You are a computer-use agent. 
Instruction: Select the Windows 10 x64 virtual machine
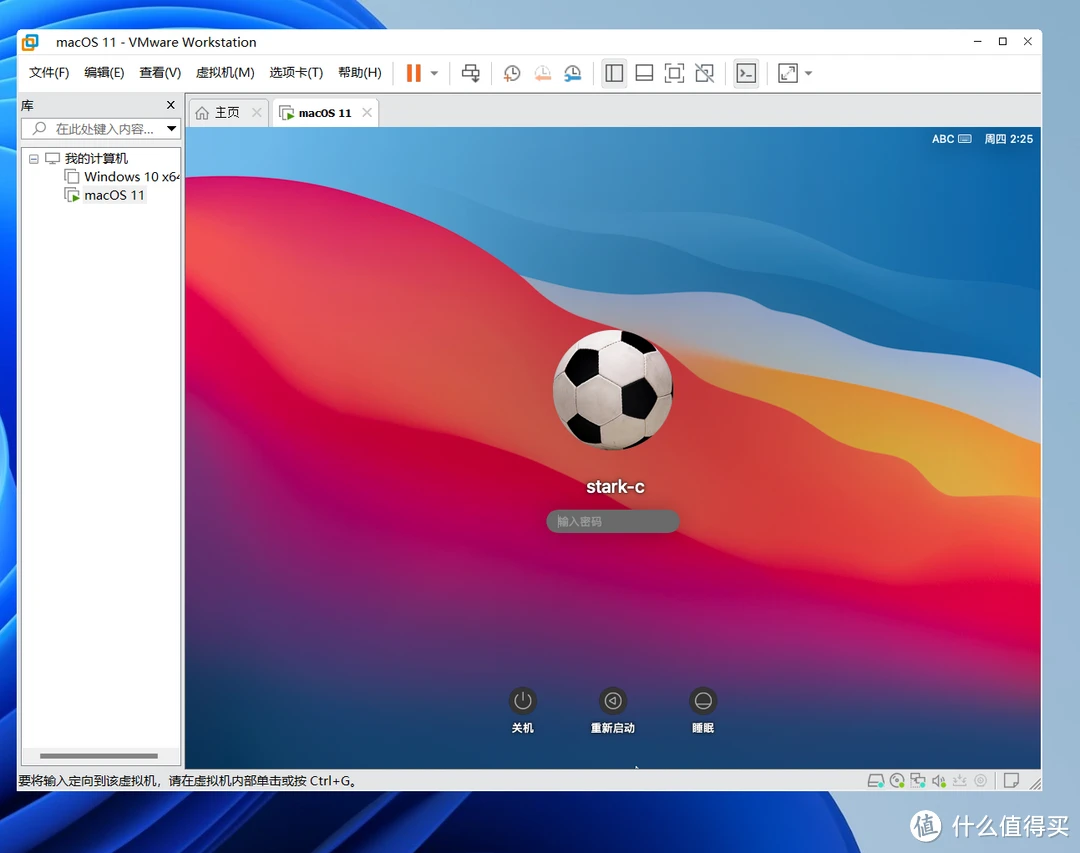click(x=123, y=176)
